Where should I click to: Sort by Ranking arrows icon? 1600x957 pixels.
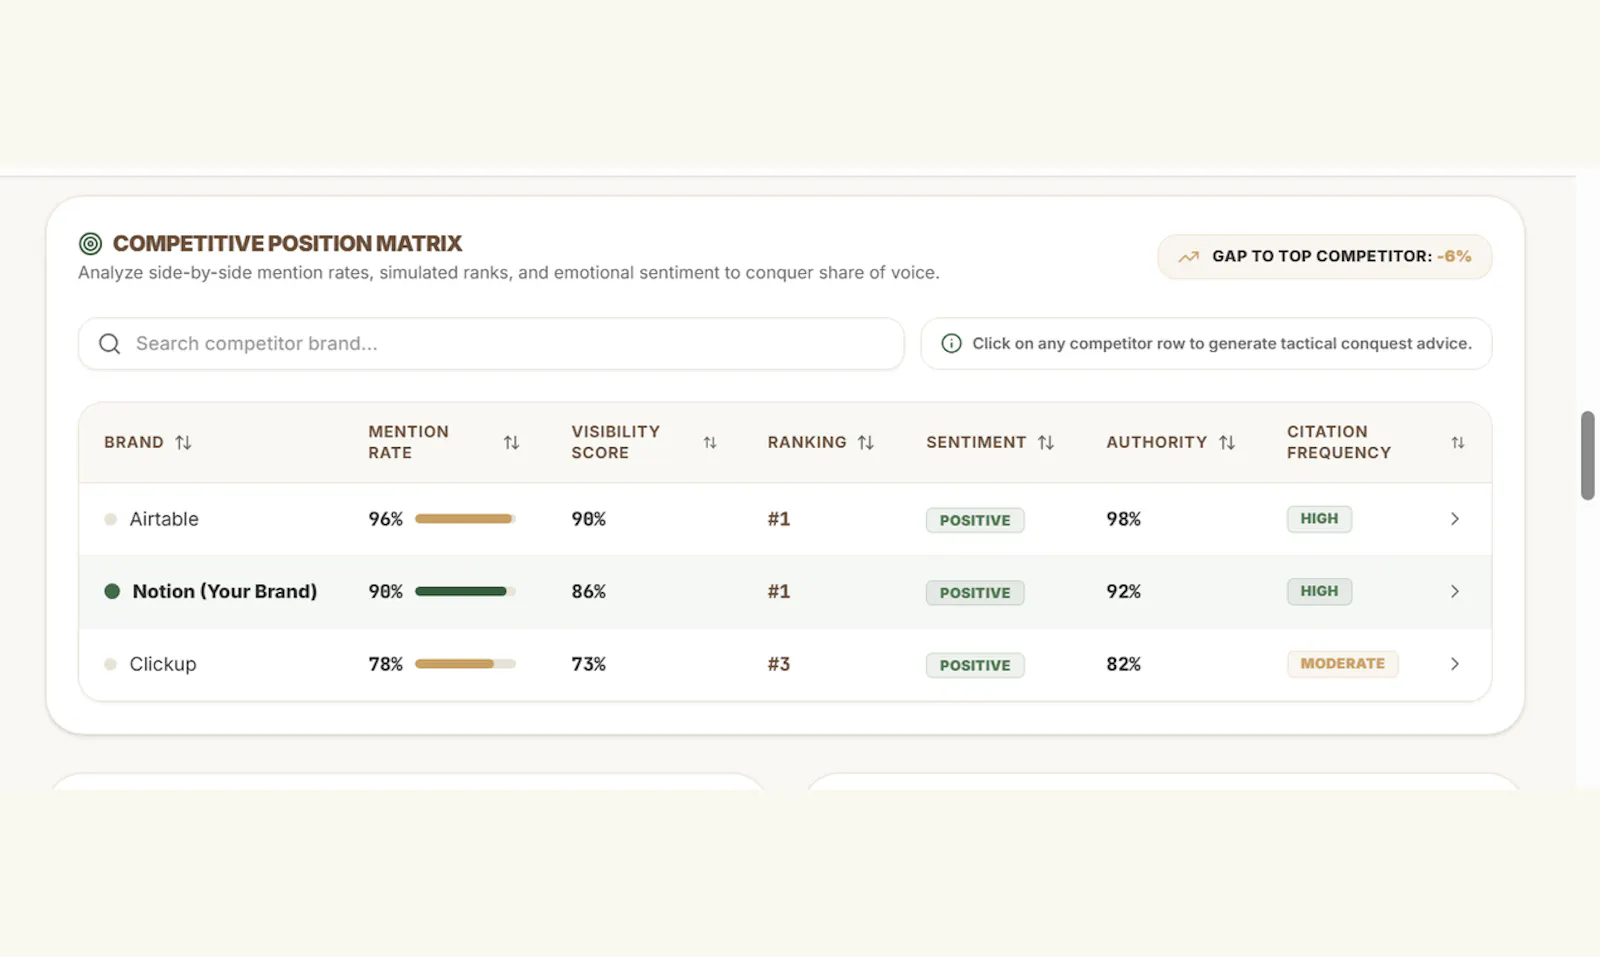point(866,442)
